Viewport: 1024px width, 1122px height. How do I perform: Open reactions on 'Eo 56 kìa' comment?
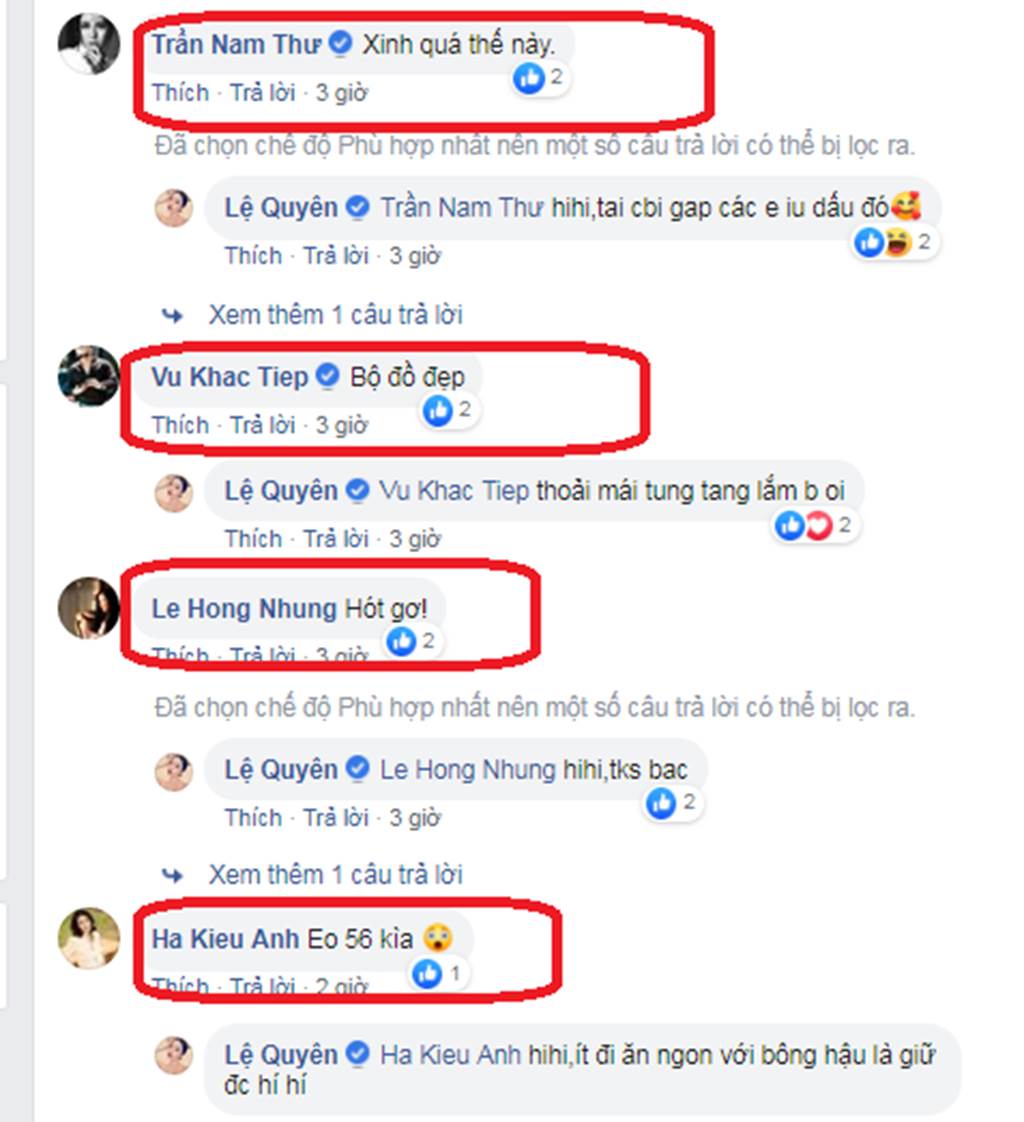[x=438, y=974]
